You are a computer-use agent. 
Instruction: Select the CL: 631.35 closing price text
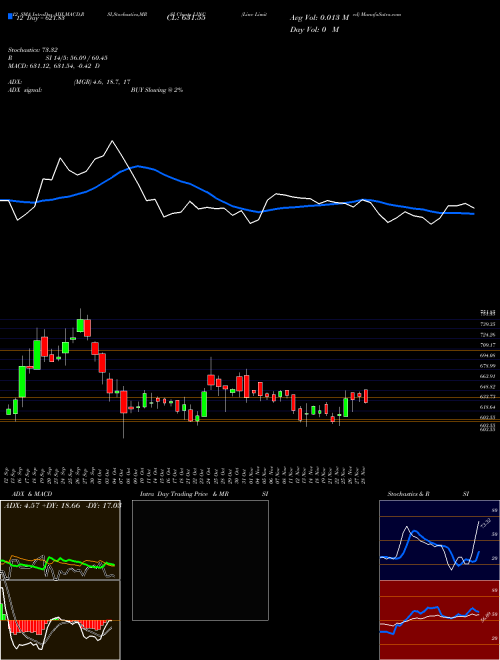[188, 18]
